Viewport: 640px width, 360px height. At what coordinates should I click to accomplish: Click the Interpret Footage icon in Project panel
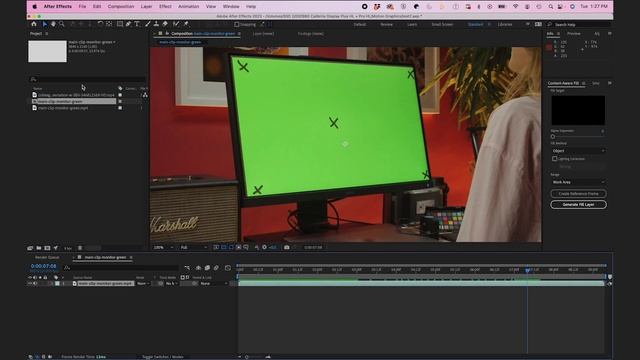30,248
